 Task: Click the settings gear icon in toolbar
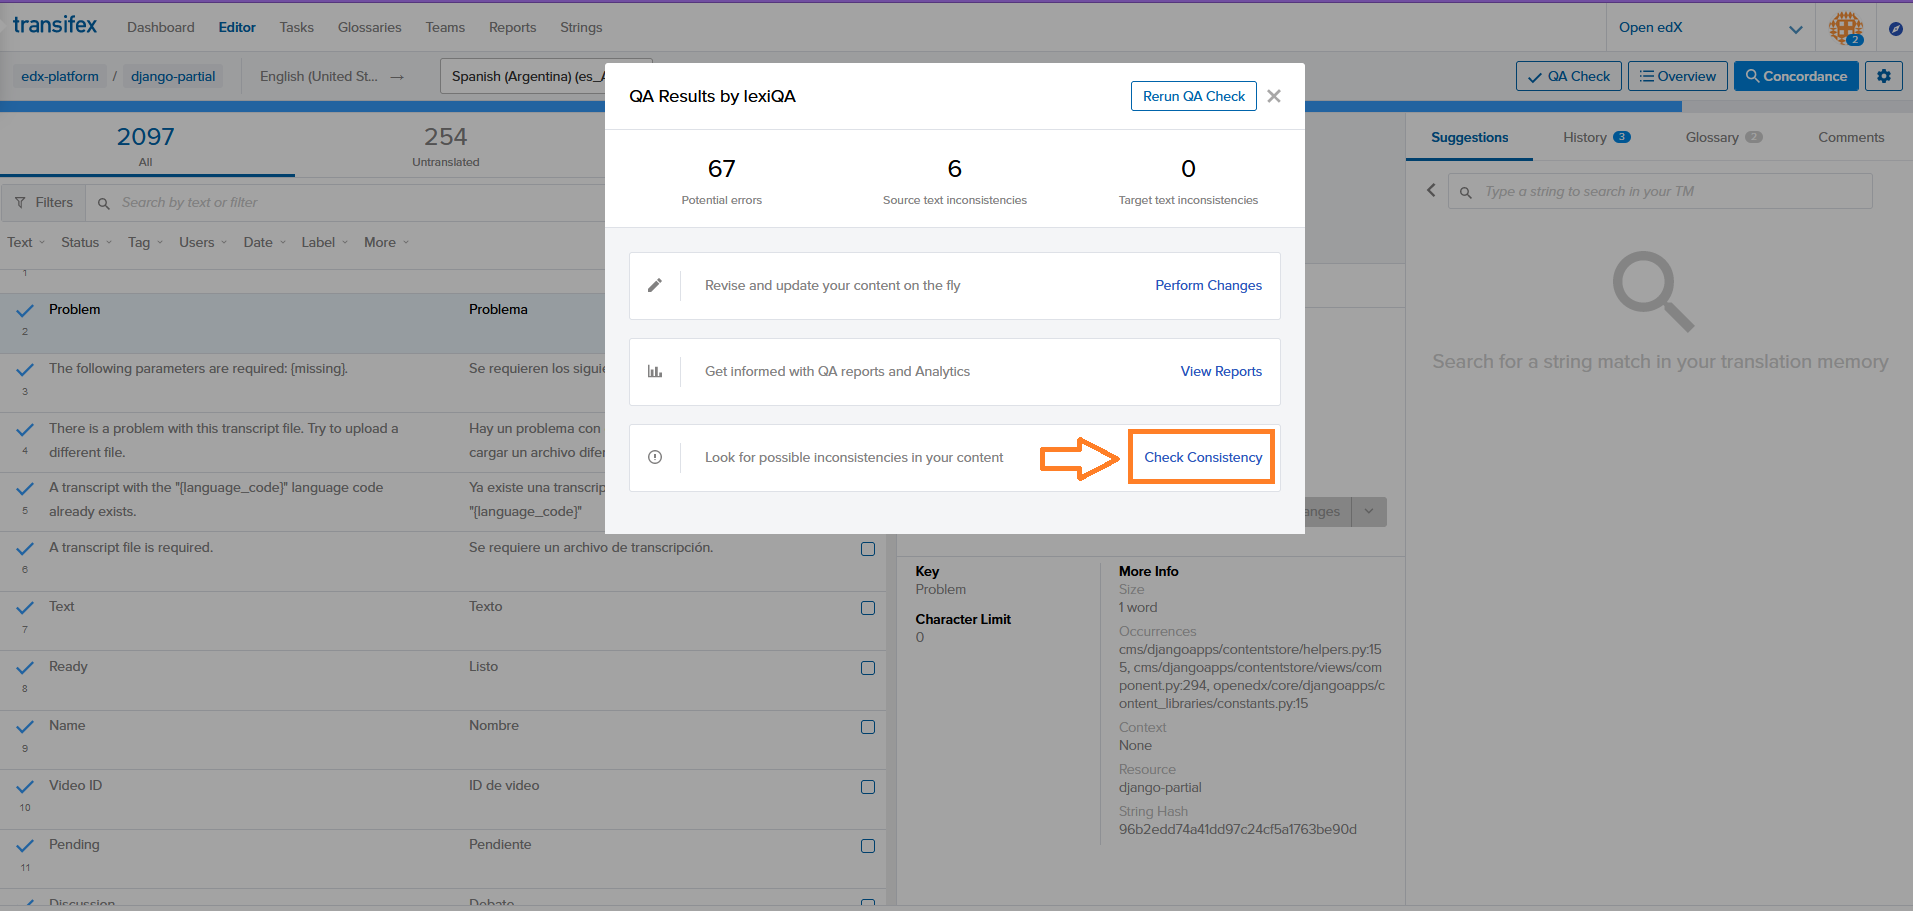pos(1883,76)
